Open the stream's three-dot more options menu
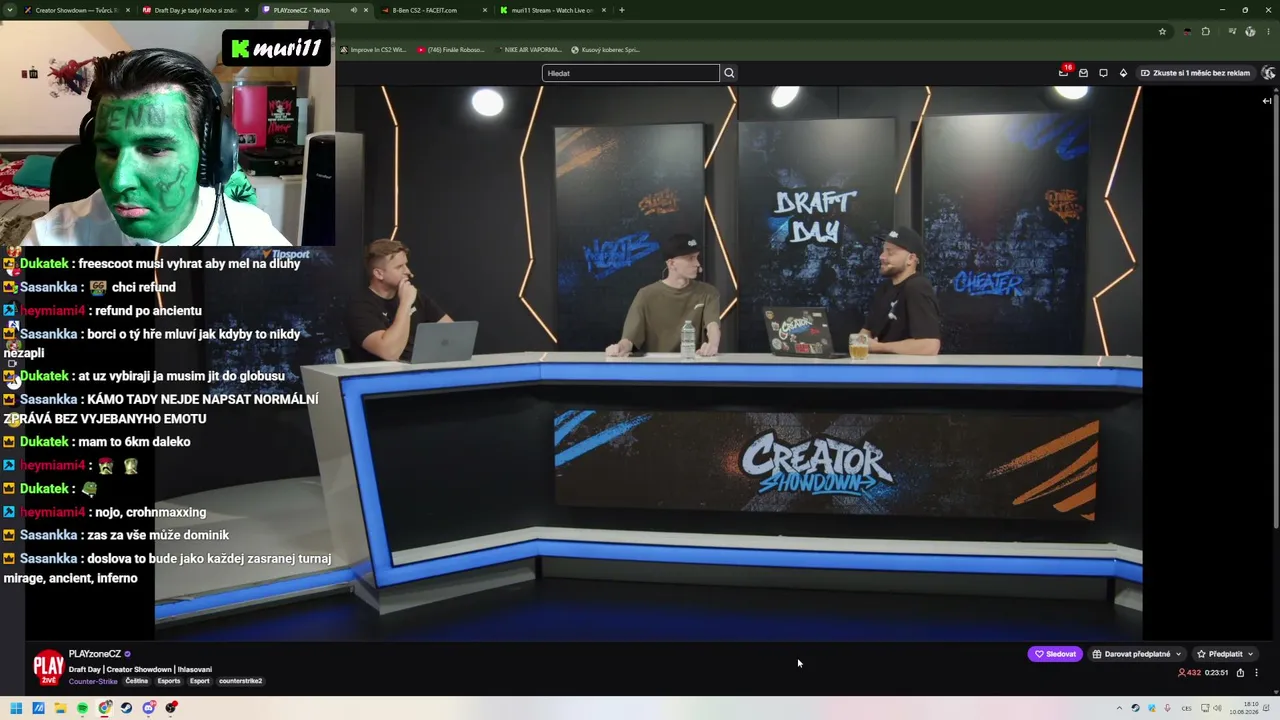1280x720 pixels. pyautogui.click(x=1257, y=673)
